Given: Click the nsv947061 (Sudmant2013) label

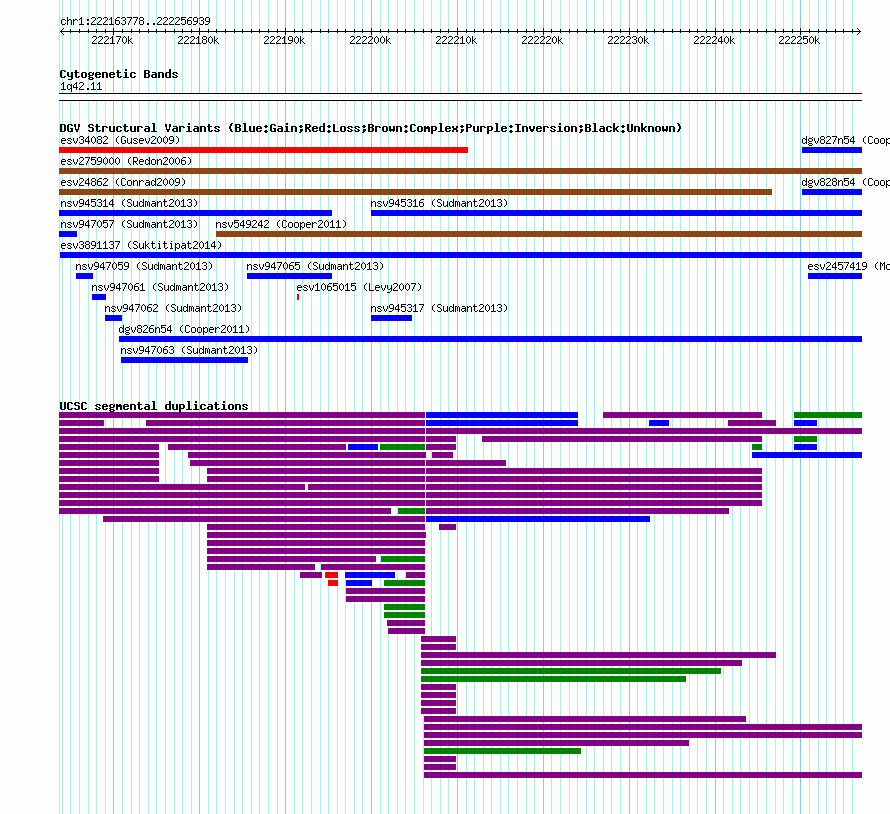Looking at the screenshot, I should pyautogui.click(x=160, y=287).
